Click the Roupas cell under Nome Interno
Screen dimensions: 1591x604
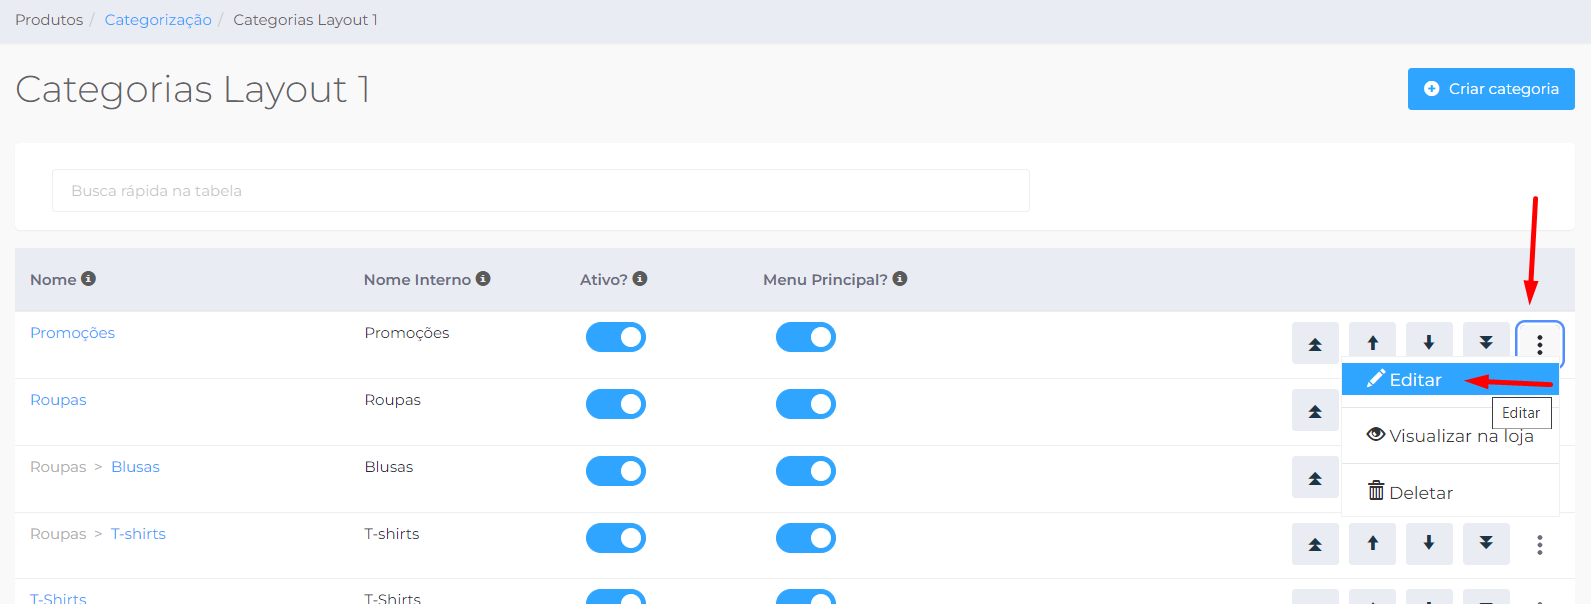click(392, 400)
